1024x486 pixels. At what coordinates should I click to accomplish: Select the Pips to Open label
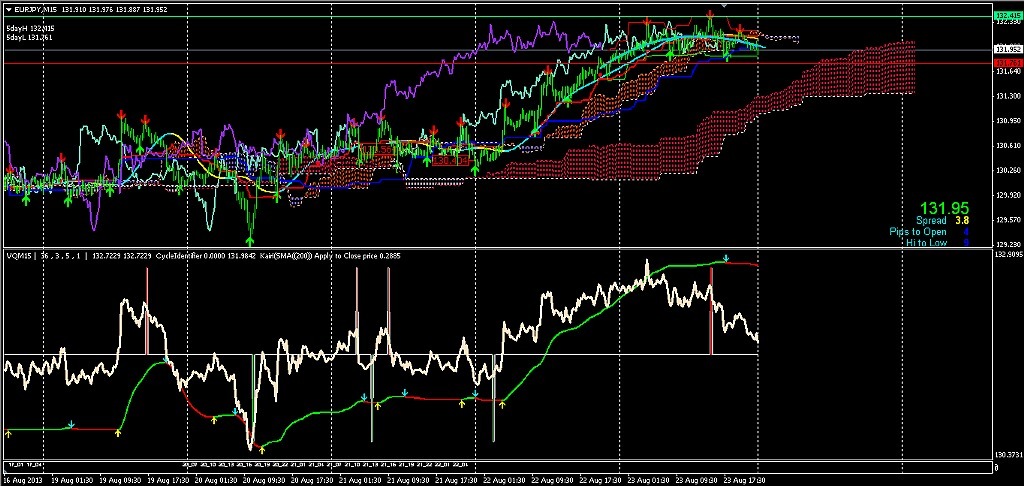coord(919,232)
